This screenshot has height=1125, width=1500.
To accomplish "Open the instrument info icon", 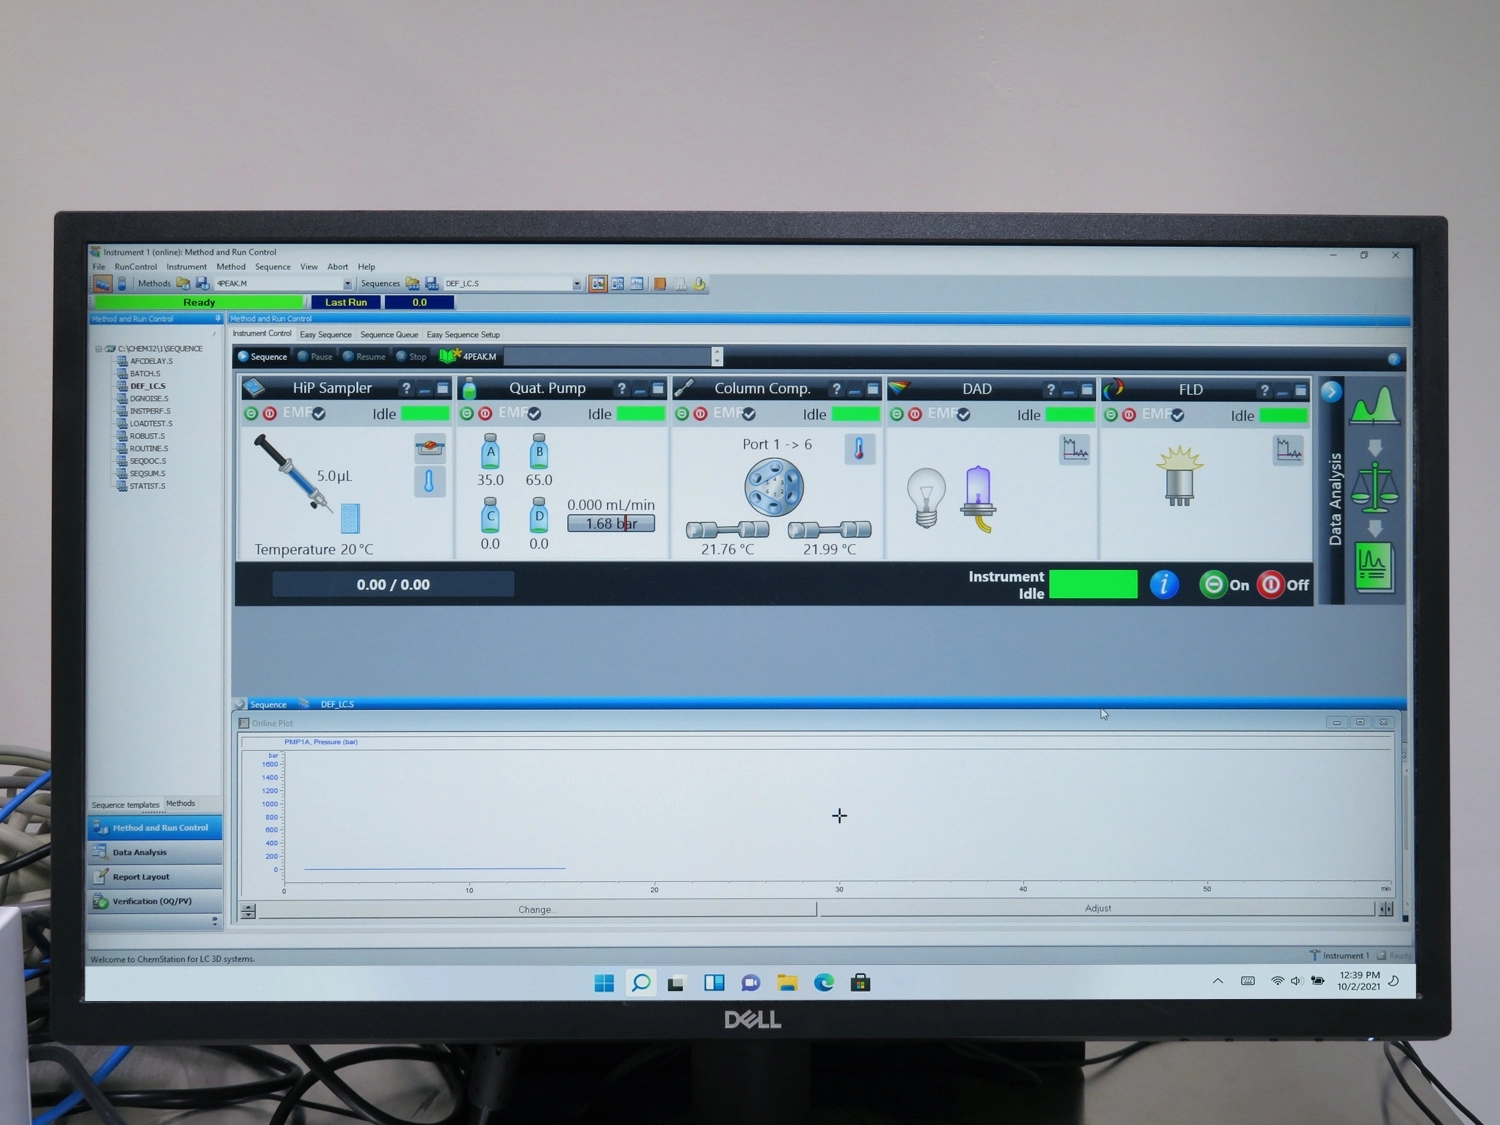I will coord(1163,585).
